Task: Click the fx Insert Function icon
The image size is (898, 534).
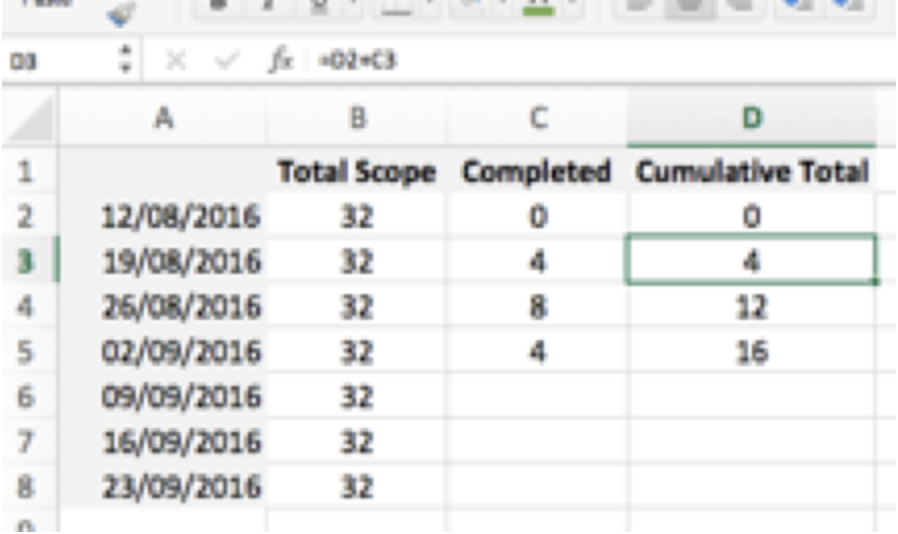Action: click(x=279, y=60)
